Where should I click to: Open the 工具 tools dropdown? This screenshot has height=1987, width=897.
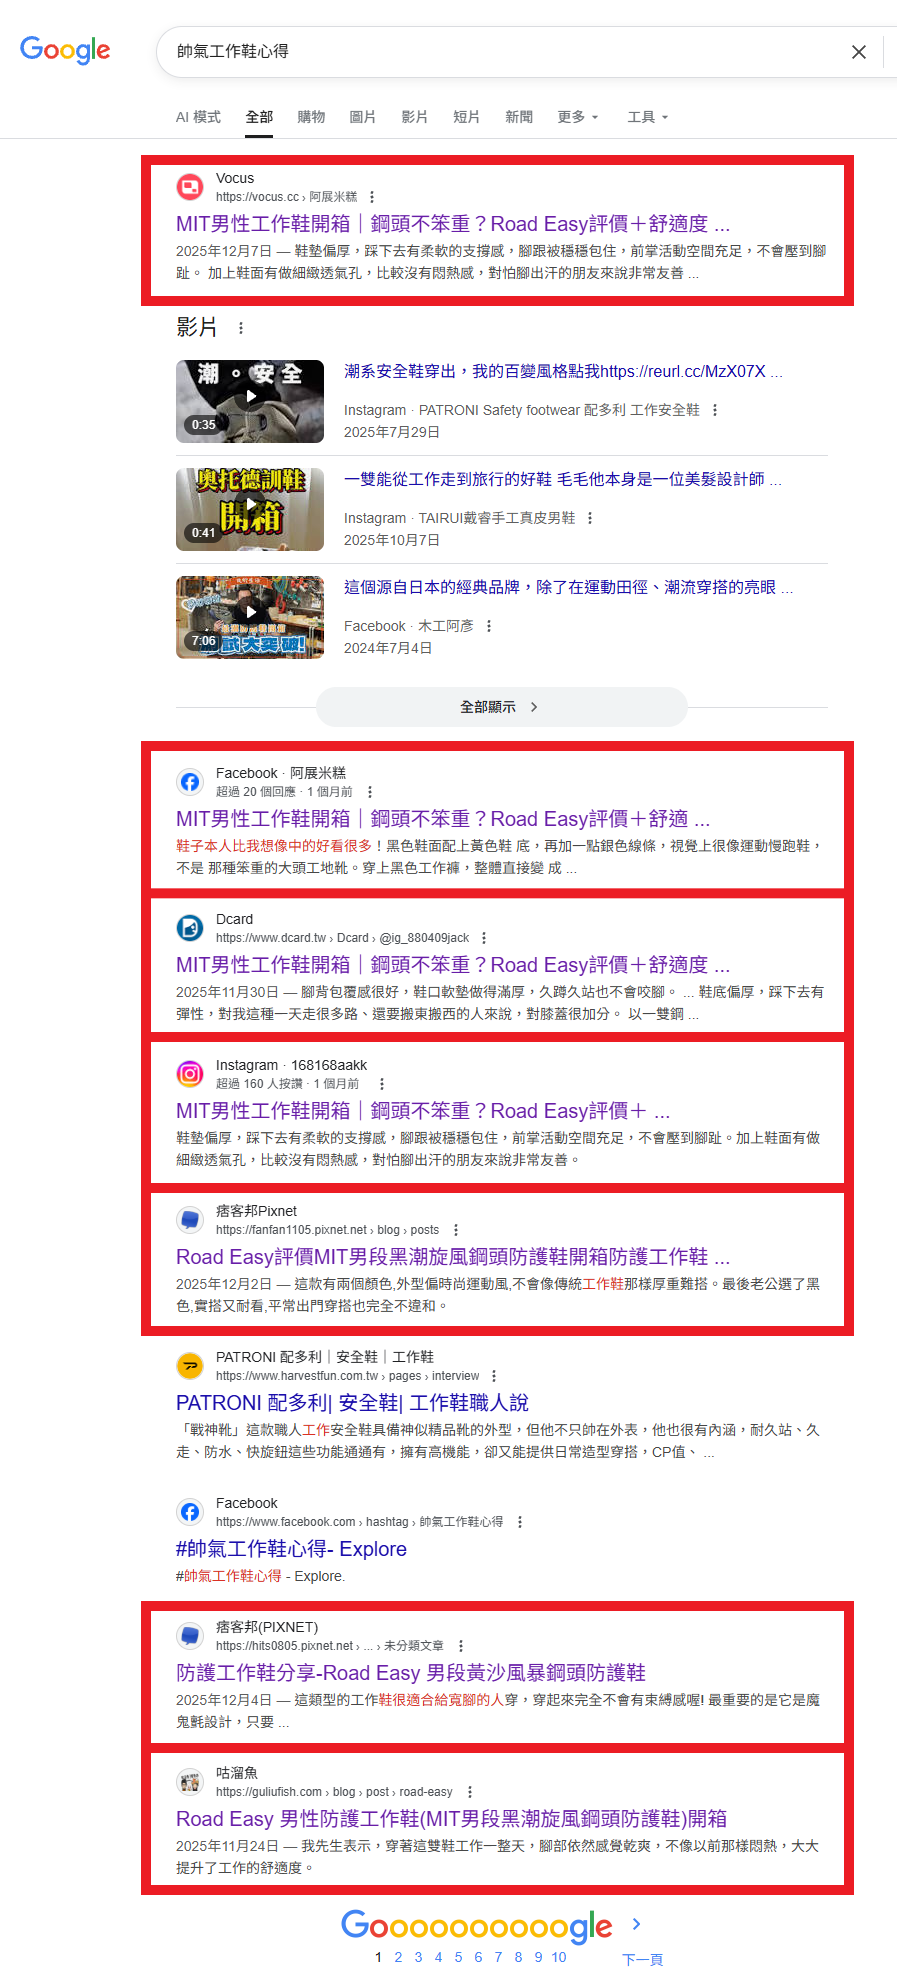[648, 117]
